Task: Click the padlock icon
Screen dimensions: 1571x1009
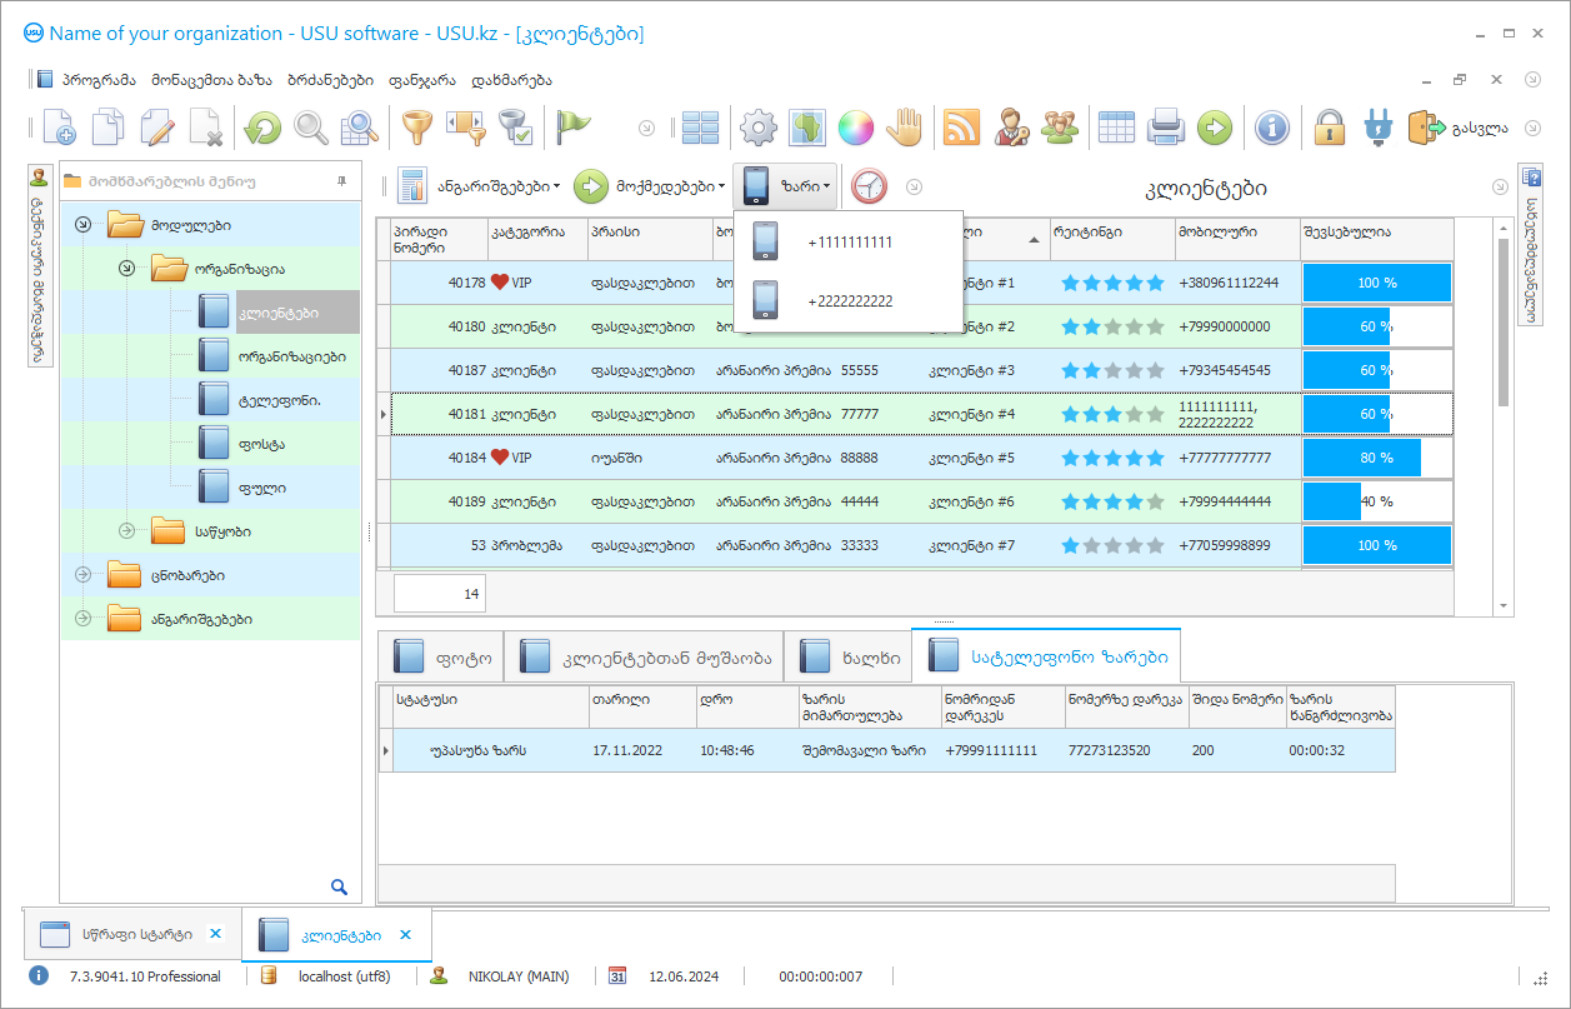Action: [x=1329, y=128]
